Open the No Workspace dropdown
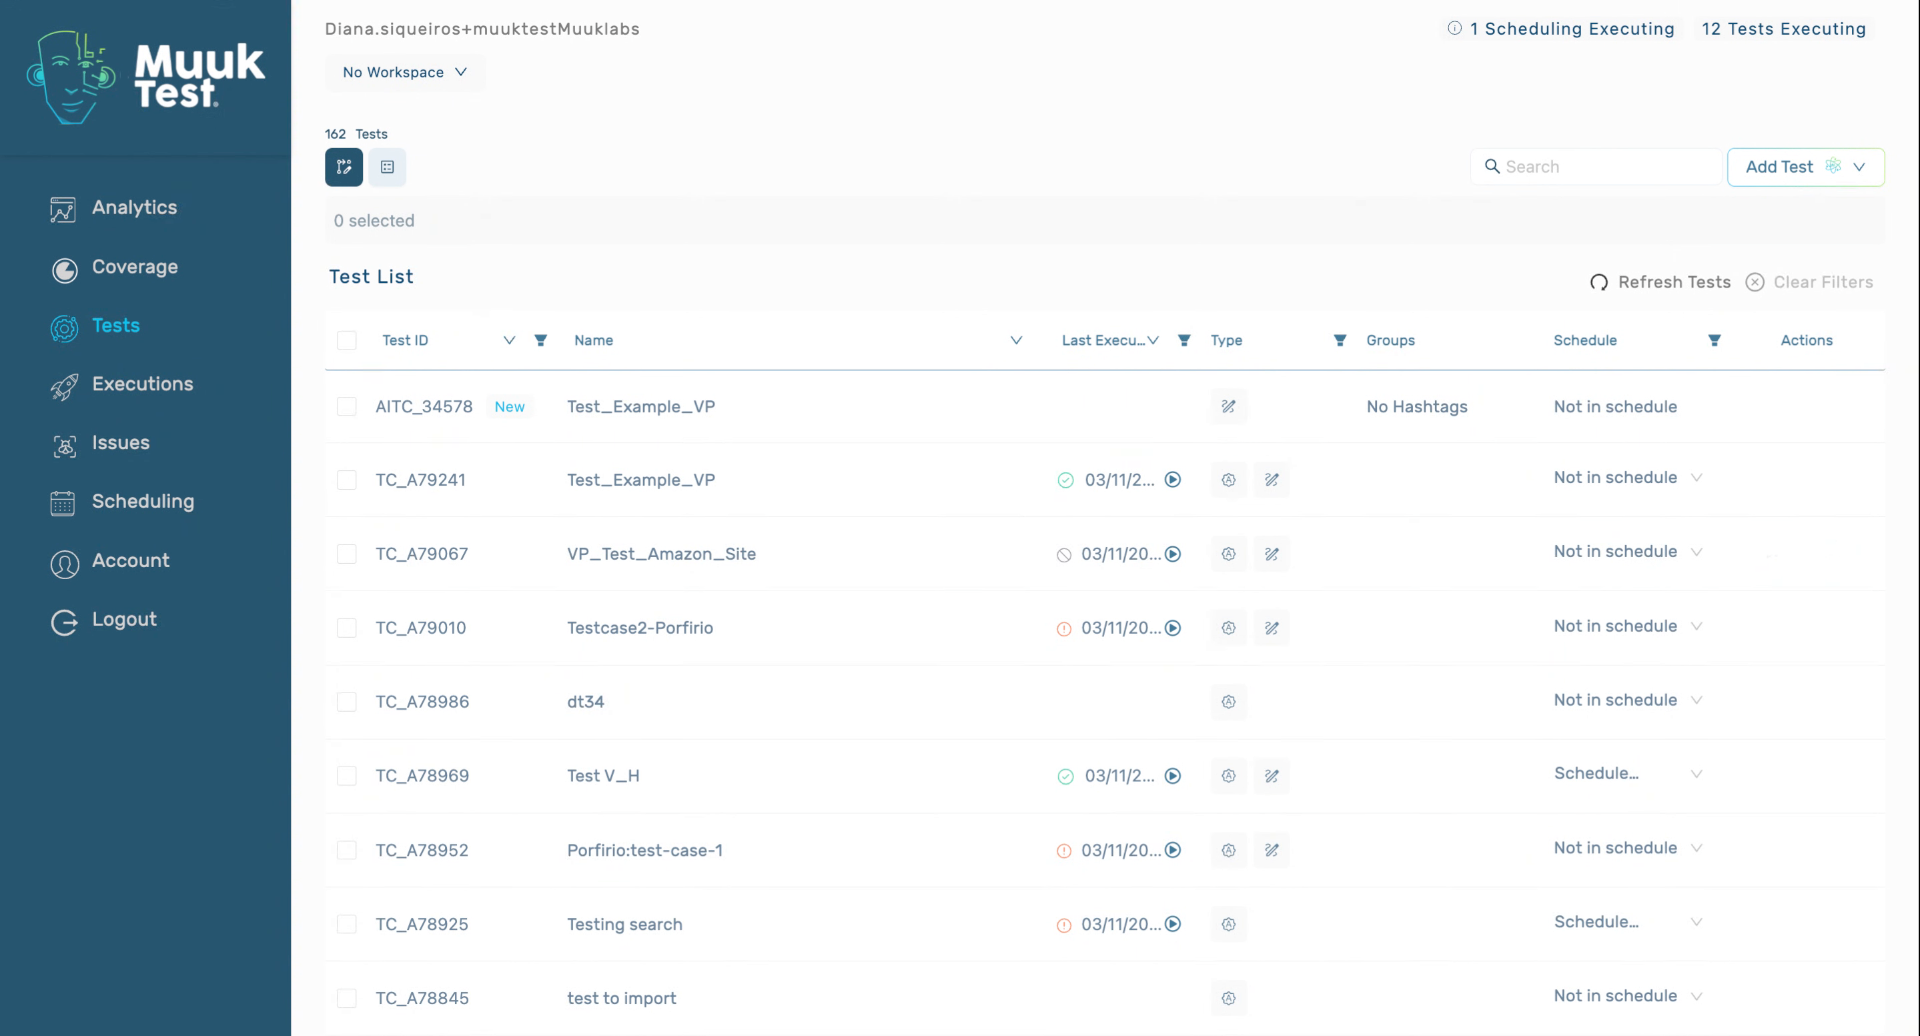1920x1036 pixels. coord(405,72)
